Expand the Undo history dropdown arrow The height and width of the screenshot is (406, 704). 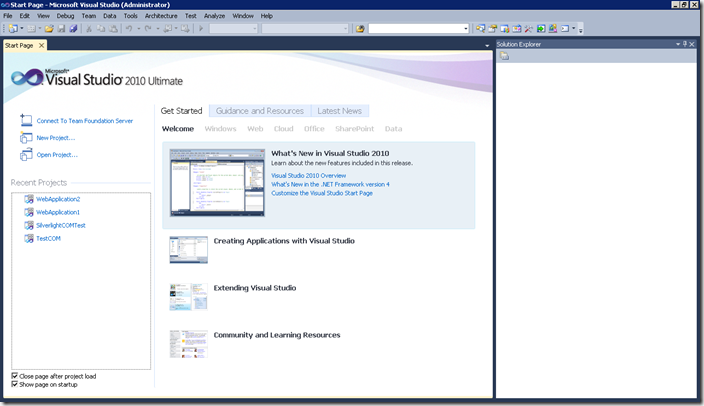point(139,29)
